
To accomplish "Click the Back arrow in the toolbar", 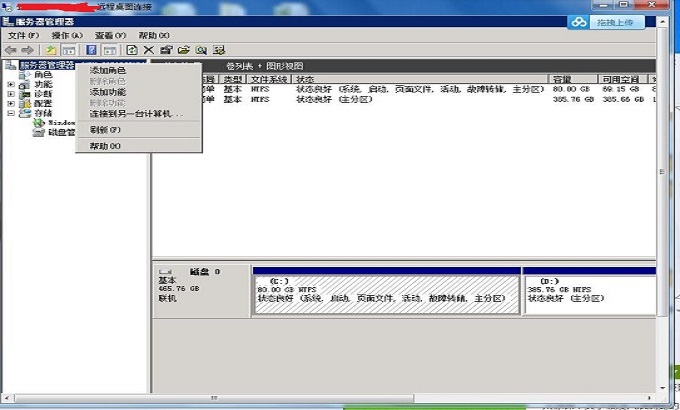I will [11, 49].
